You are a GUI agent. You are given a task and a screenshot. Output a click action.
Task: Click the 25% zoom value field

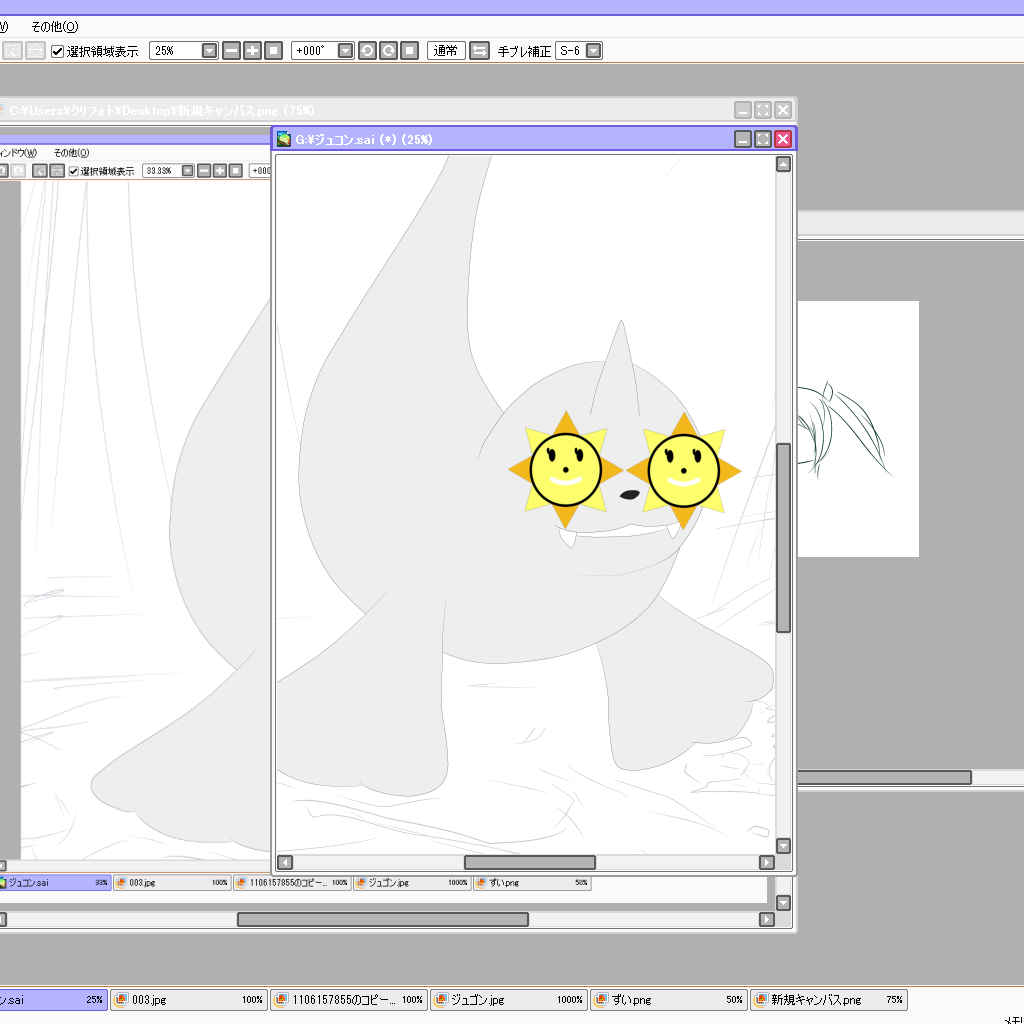[175, 51]
